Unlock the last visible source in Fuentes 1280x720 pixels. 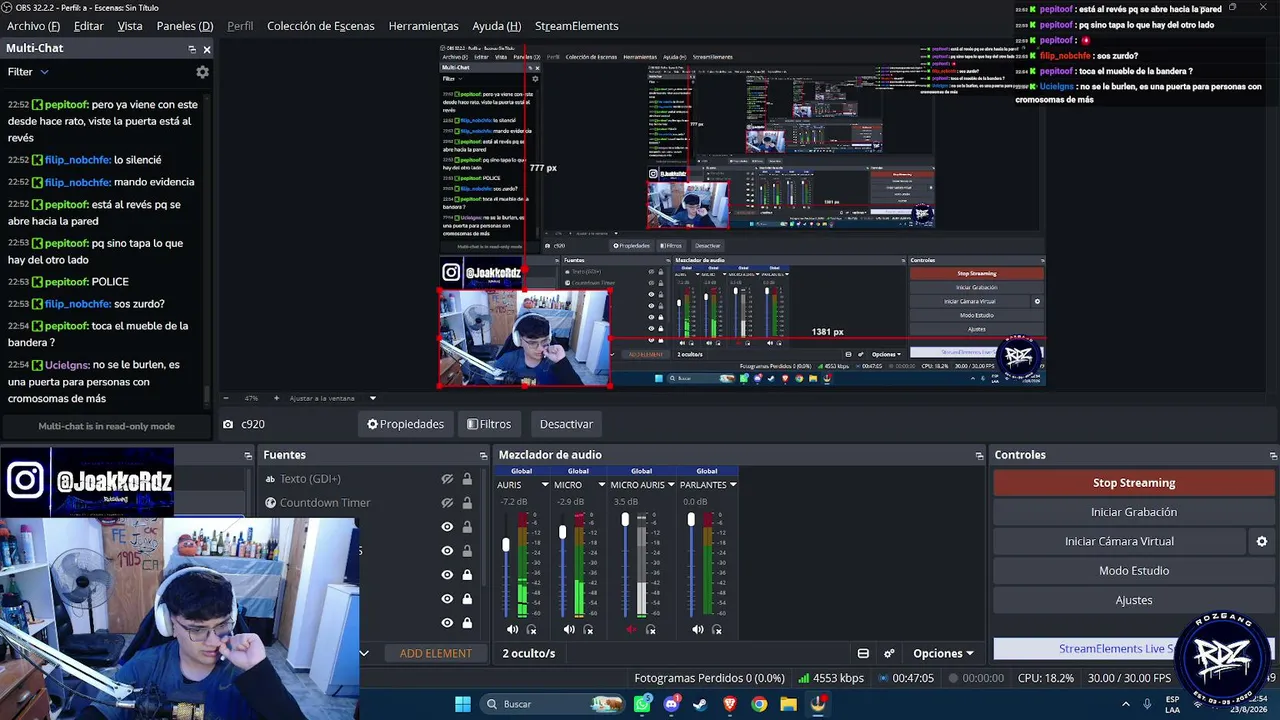point(467,623)
